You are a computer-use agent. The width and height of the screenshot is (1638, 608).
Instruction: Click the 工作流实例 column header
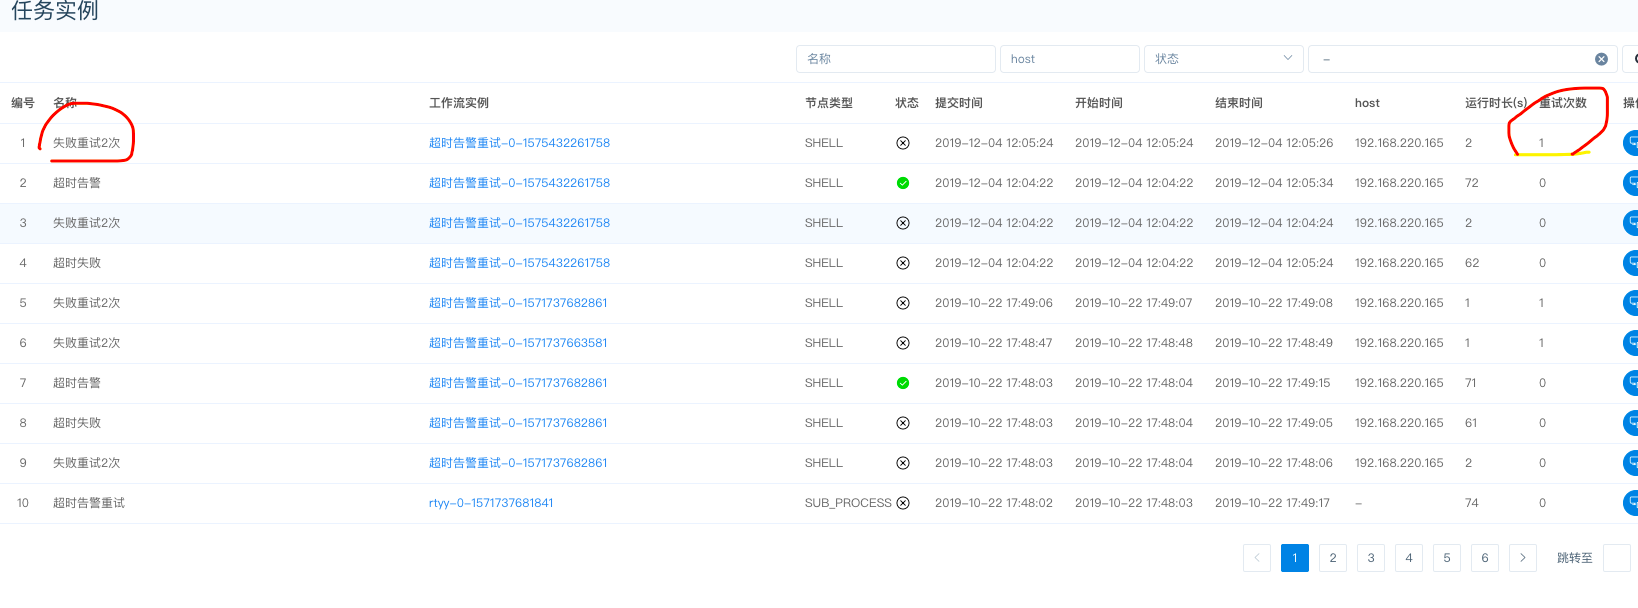click(459, 103)
